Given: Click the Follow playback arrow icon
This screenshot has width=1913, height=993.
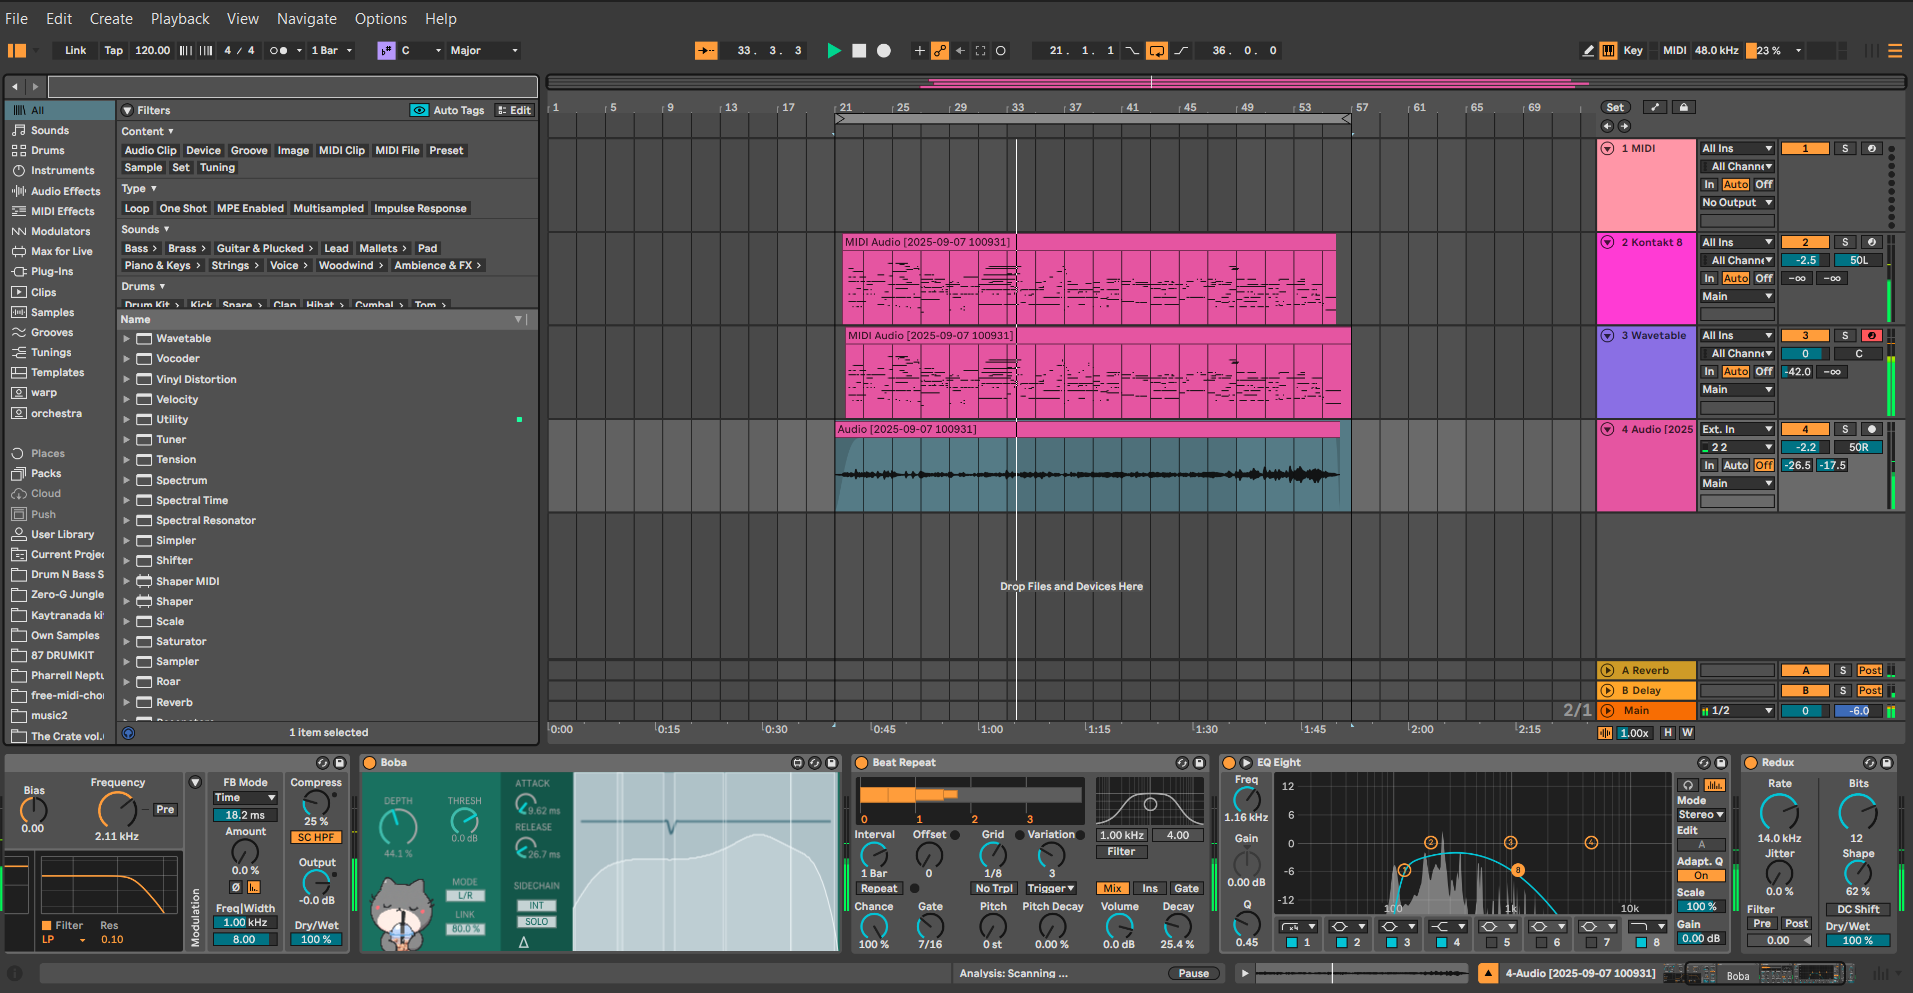Looking at the screenshot, I should (x=706, y=51).
